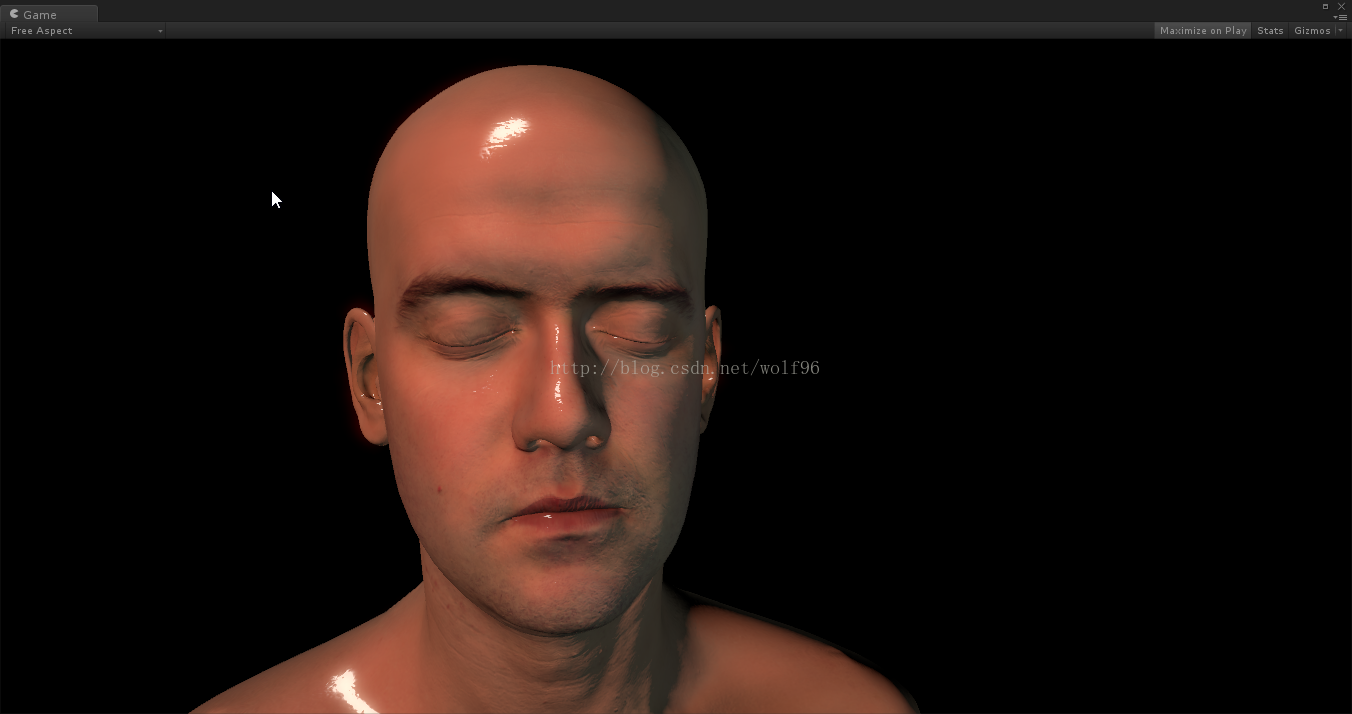This screenshot has height=714, width=1352.
Task: Maximize the Game window
Action: (x=1326, y=6)
